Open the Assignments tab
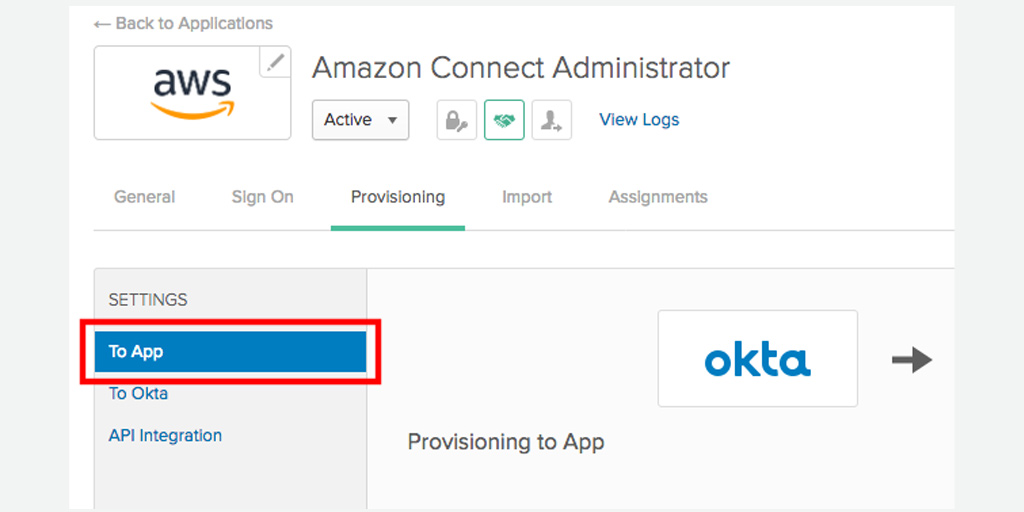 pos(658,197)
